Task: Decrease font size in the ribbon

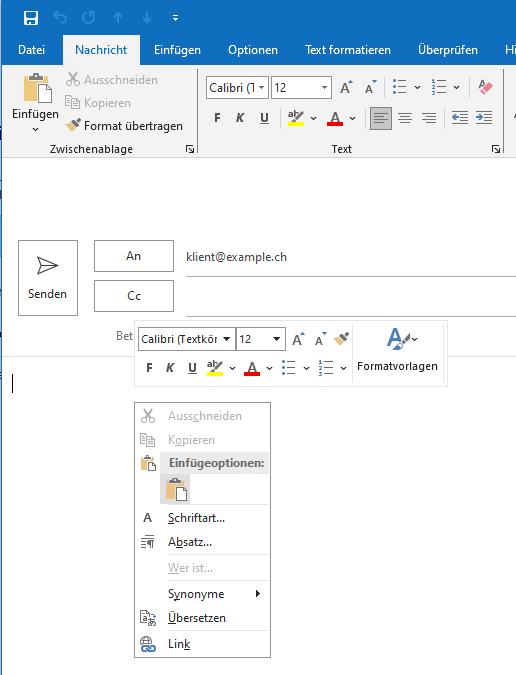Action: click(370, 87)
